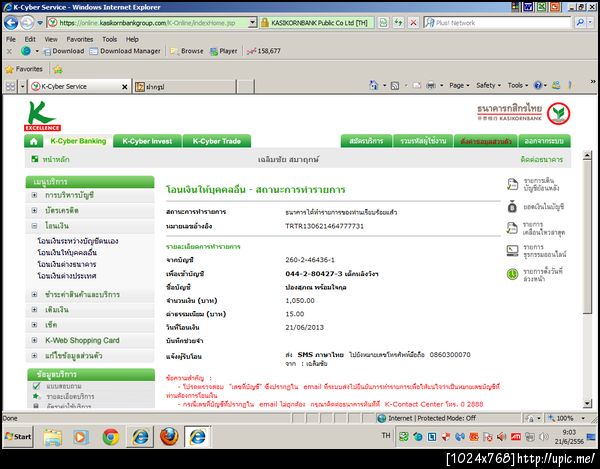This screenshot has width=600, height=469.
Task: Click the search magnifier button
Action: [x=580, y=23]
